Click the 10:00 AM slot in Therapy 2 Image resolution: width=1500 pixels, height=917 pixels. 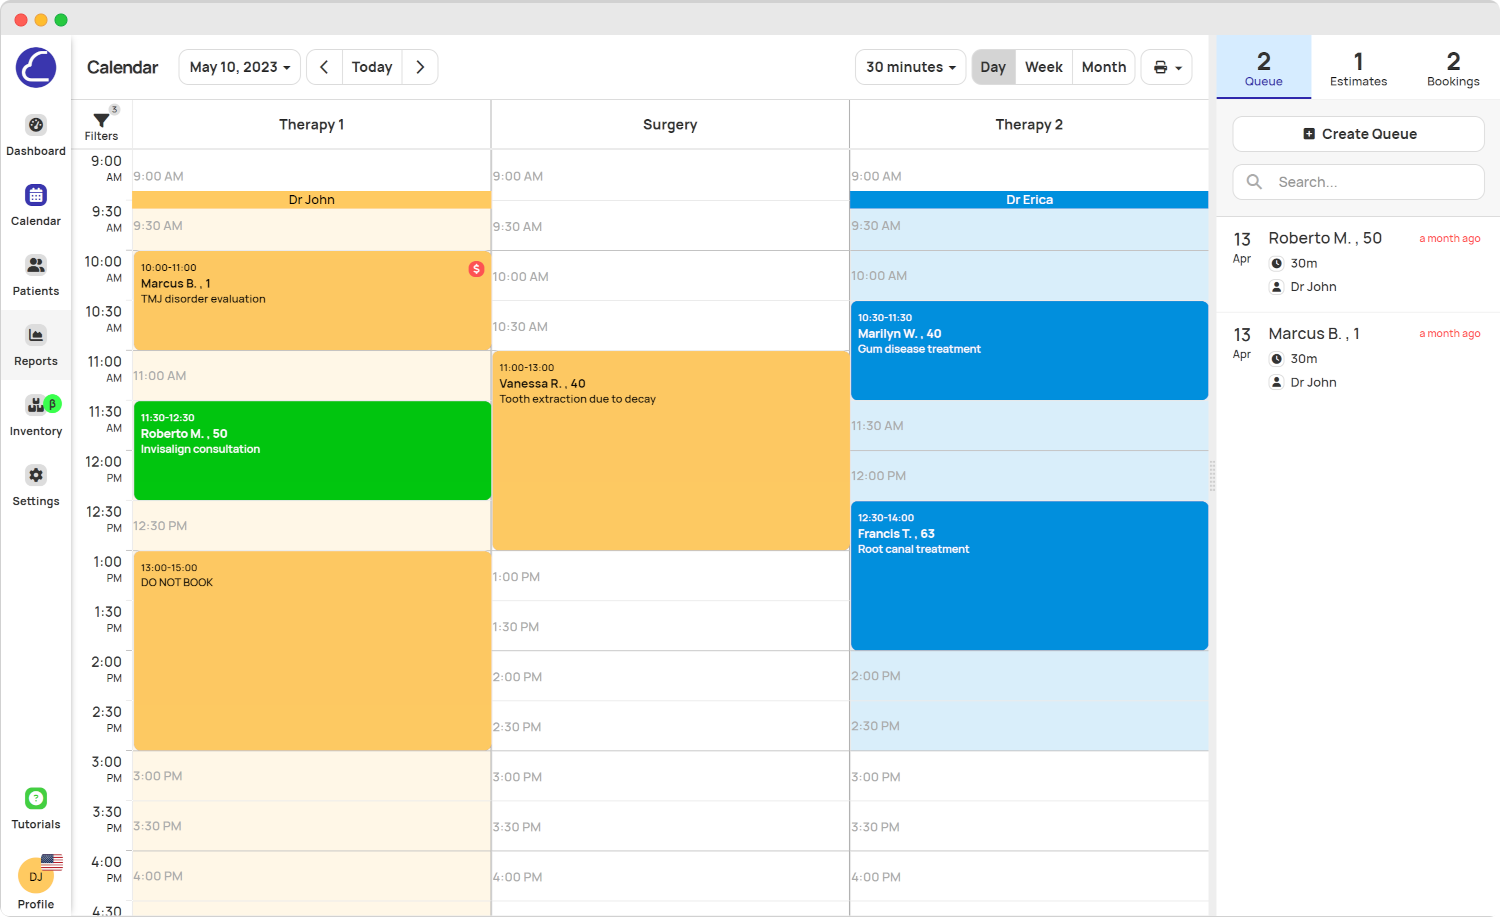(1029, 276)
